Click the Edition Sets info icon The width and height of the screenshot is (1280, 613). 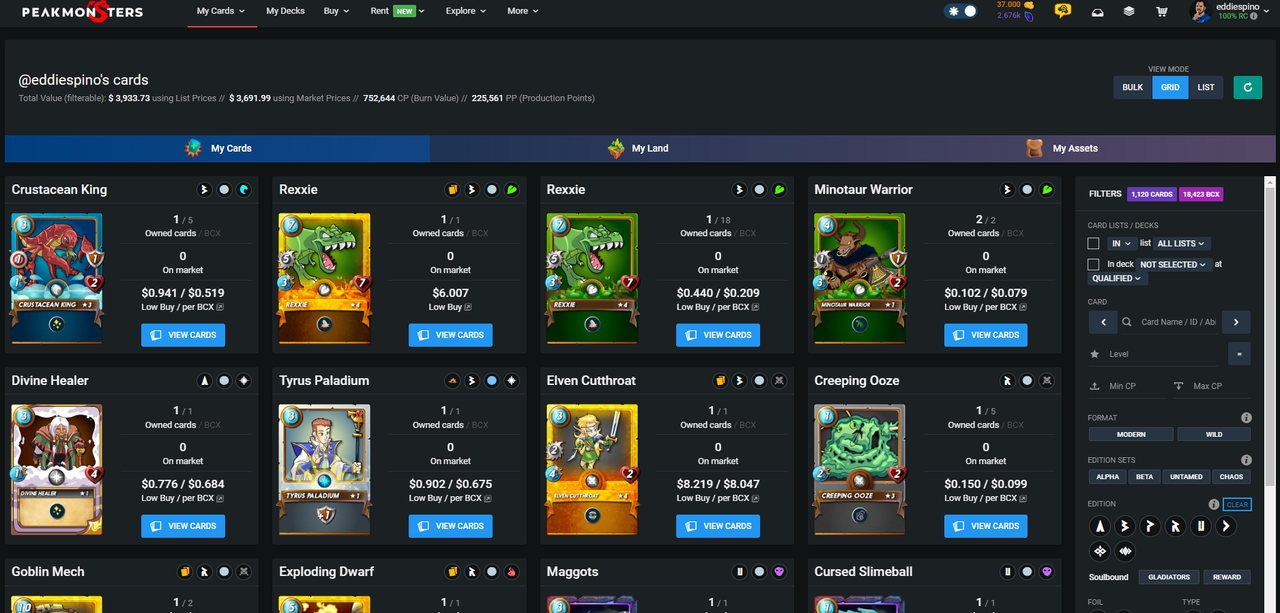[1246, 460]
